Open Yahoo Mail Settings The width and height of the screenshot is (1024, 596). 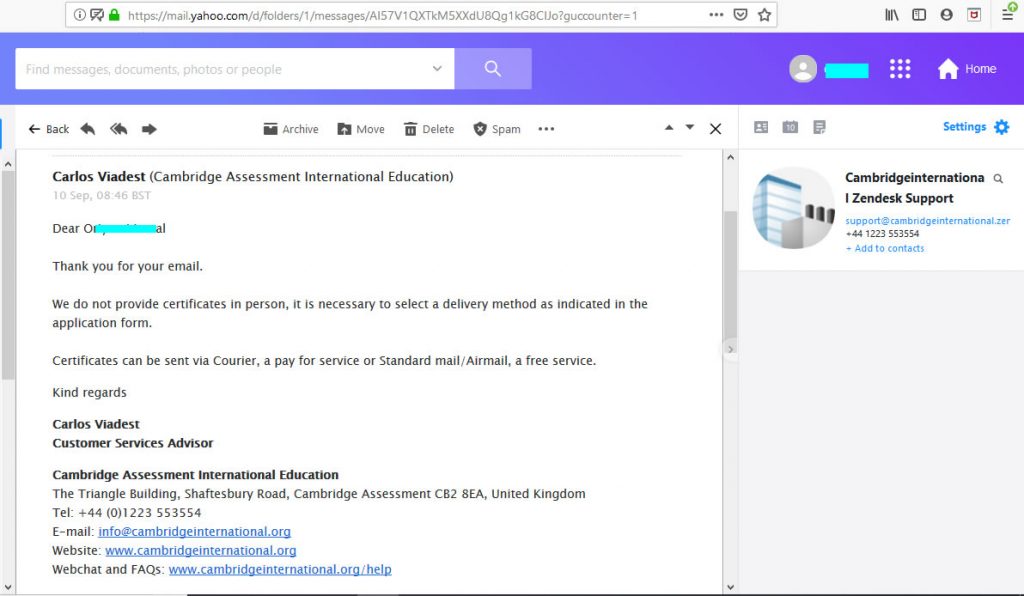point(976,127)
